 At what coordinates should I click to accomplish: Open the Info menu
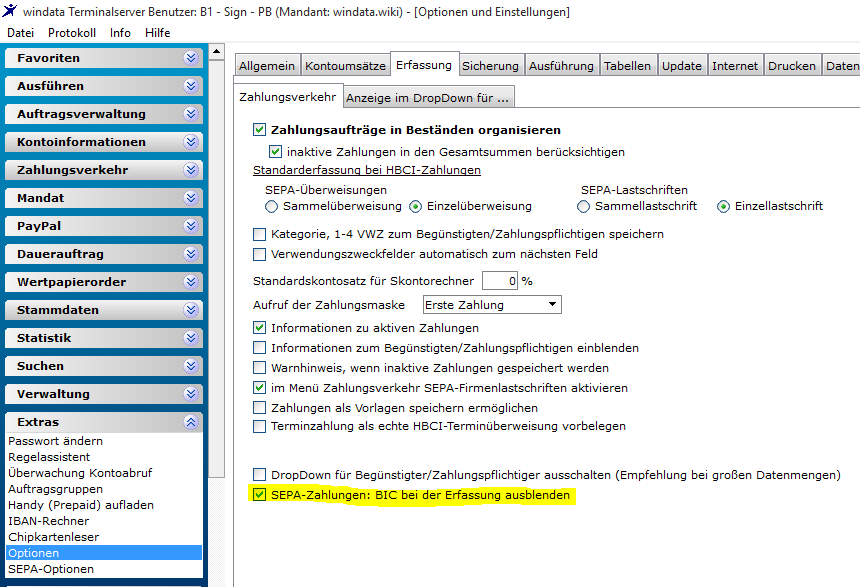point(120,33)
